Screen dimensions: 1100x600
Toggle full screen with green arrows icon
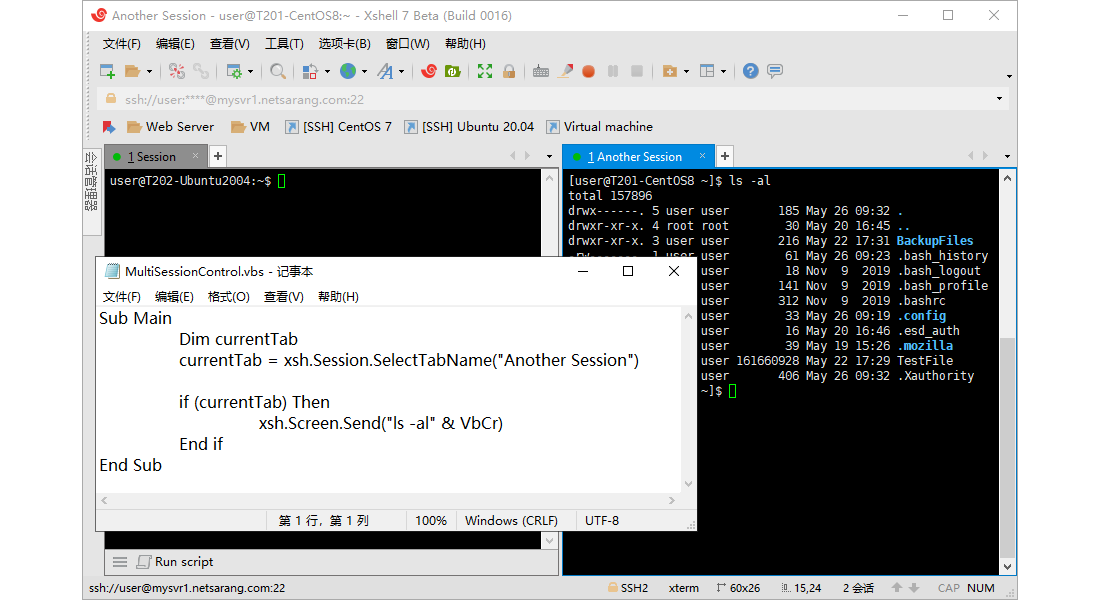[x=485, y=71]
